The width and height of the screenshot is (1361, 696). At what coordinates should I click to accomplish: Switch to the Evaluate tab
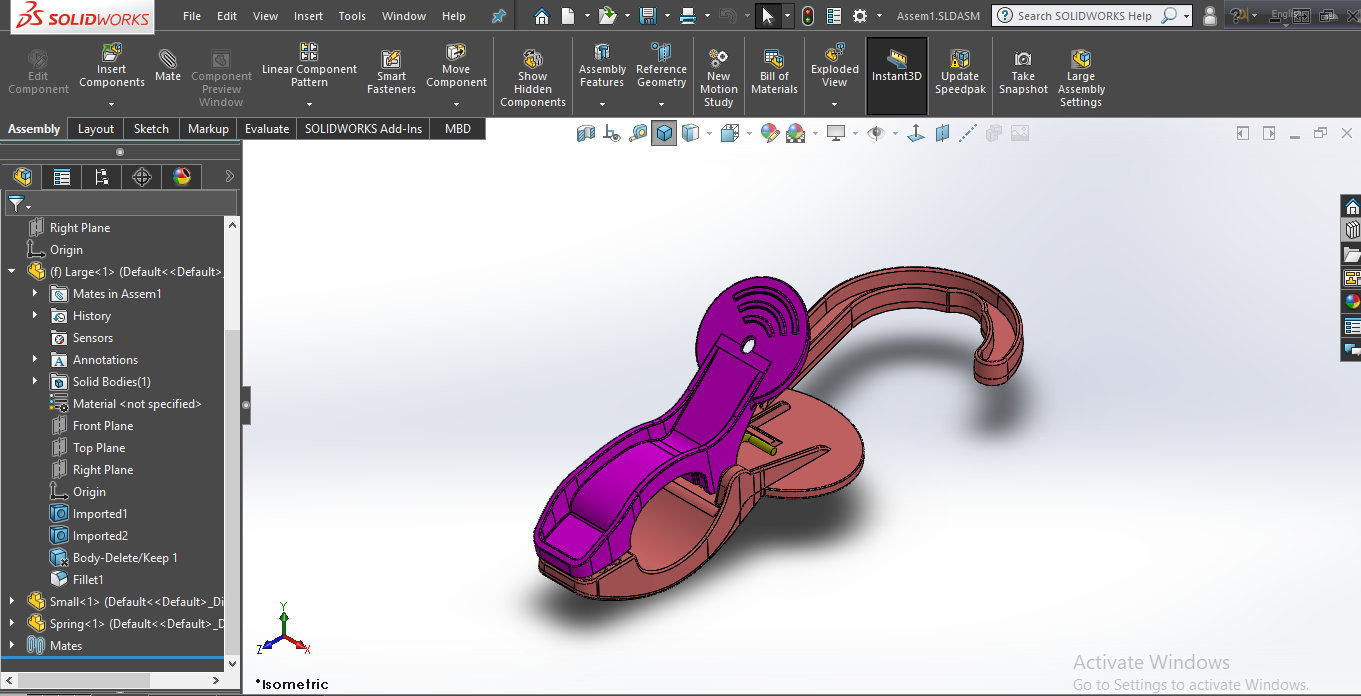pyautogui.click(x=267, y=129)
